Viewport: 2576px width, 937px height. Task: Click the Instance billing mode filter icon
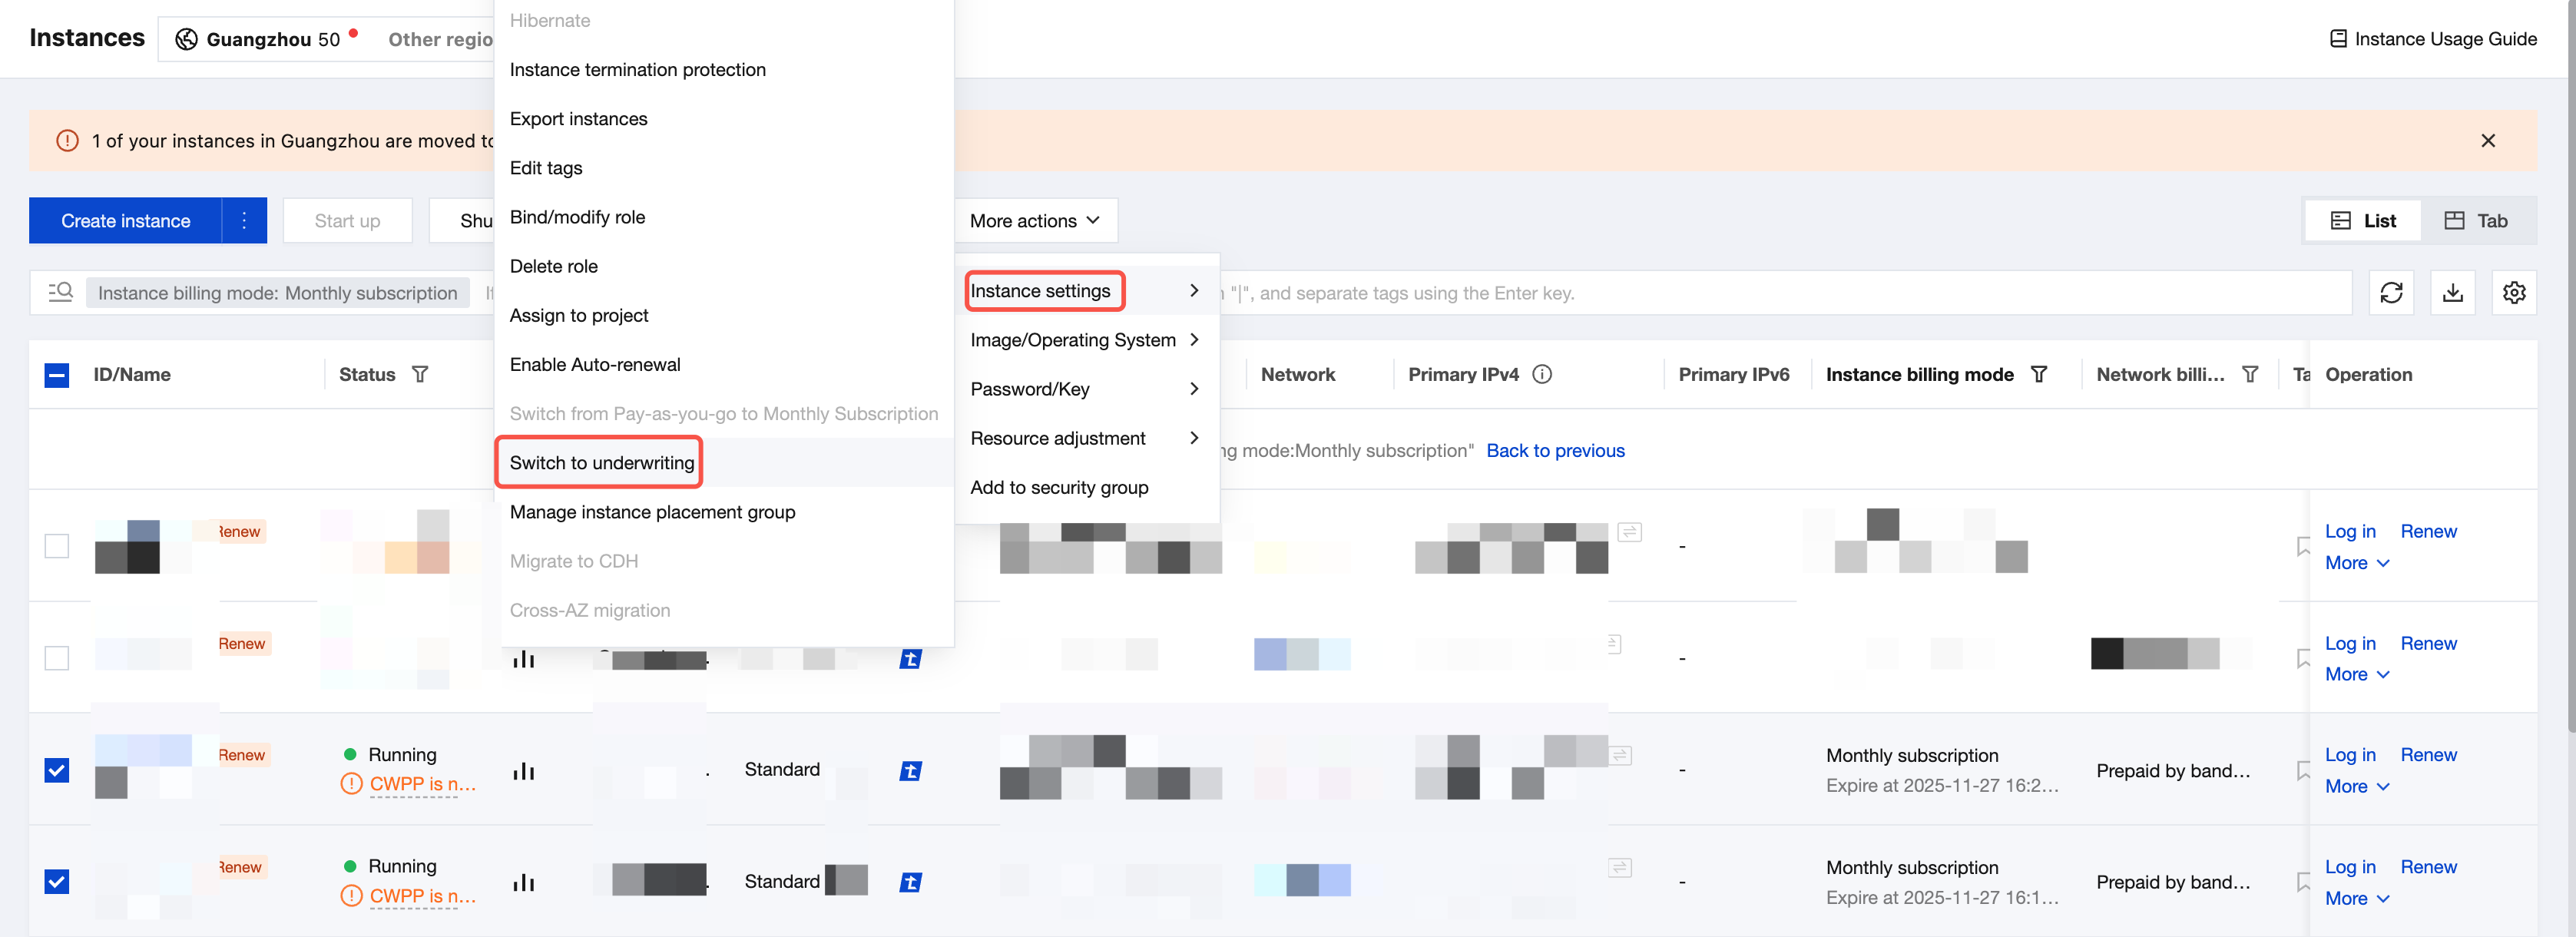click(2039, 375)
